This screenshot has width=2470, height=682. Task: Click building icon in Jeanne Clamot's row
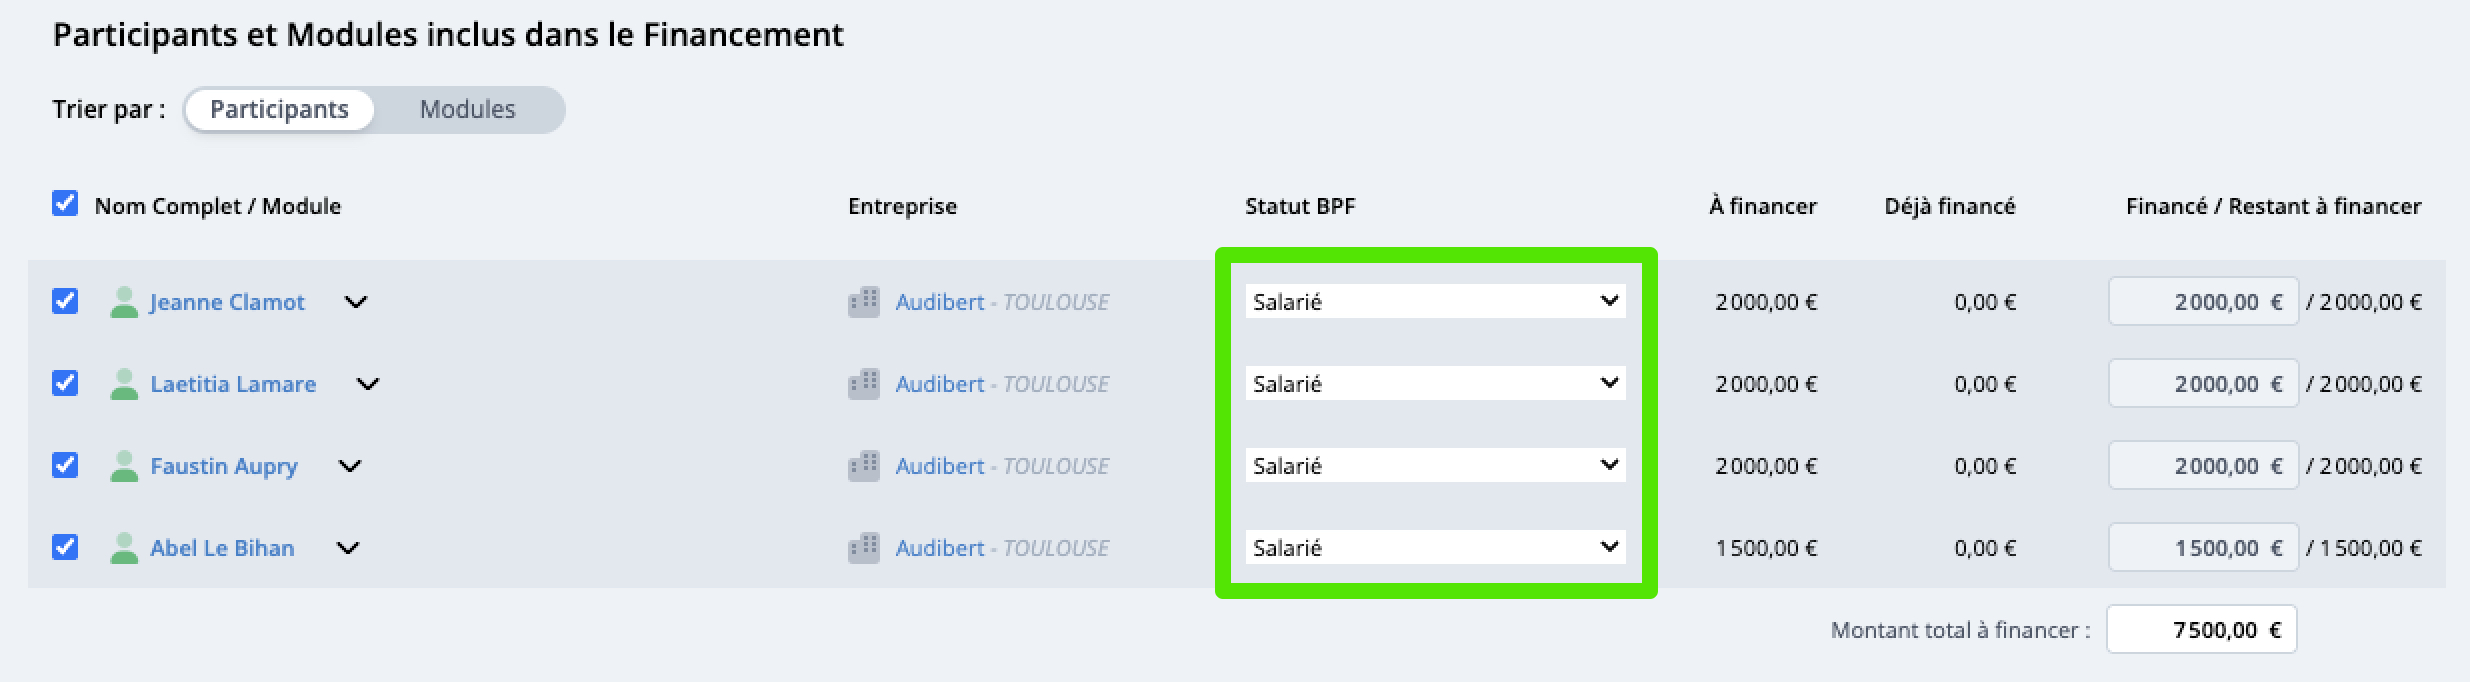[863, 302]
